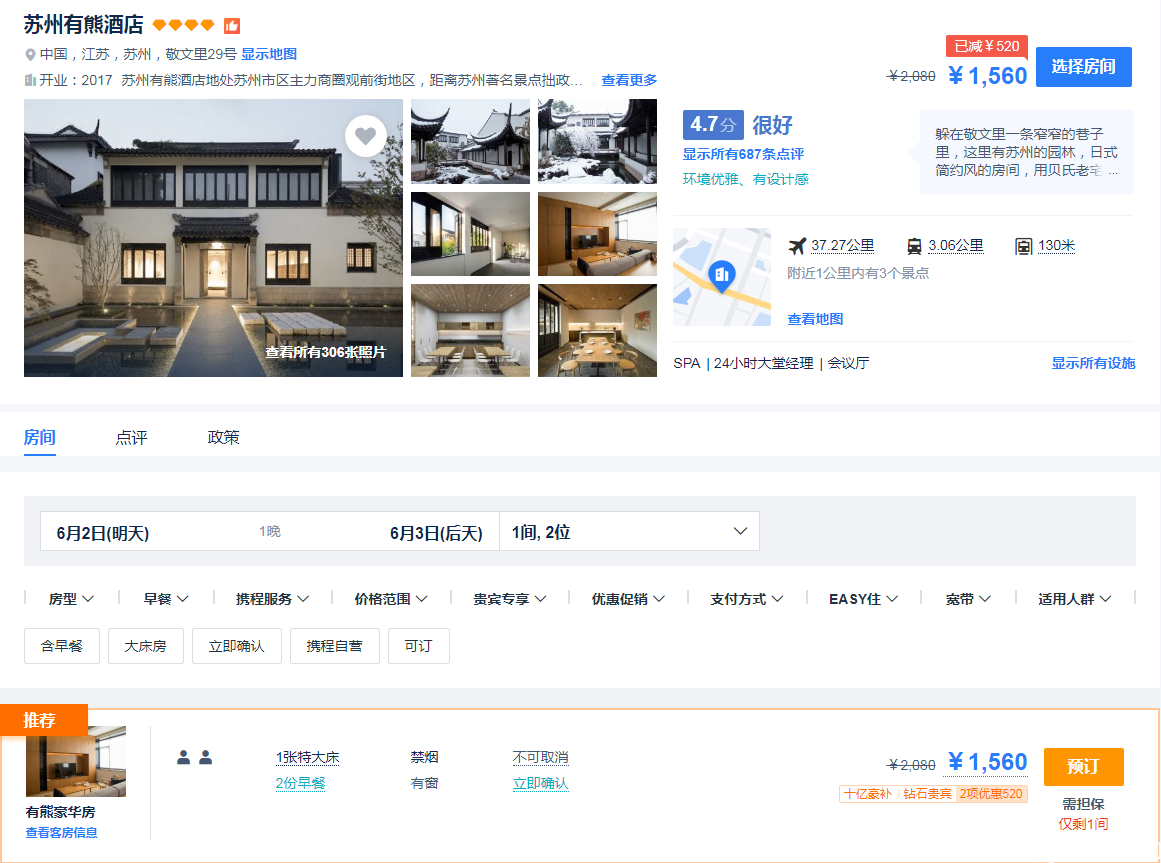Screen dimensions: 1161x863
Task: Toggle the 可订 quick filter
Action: (418, 646)
